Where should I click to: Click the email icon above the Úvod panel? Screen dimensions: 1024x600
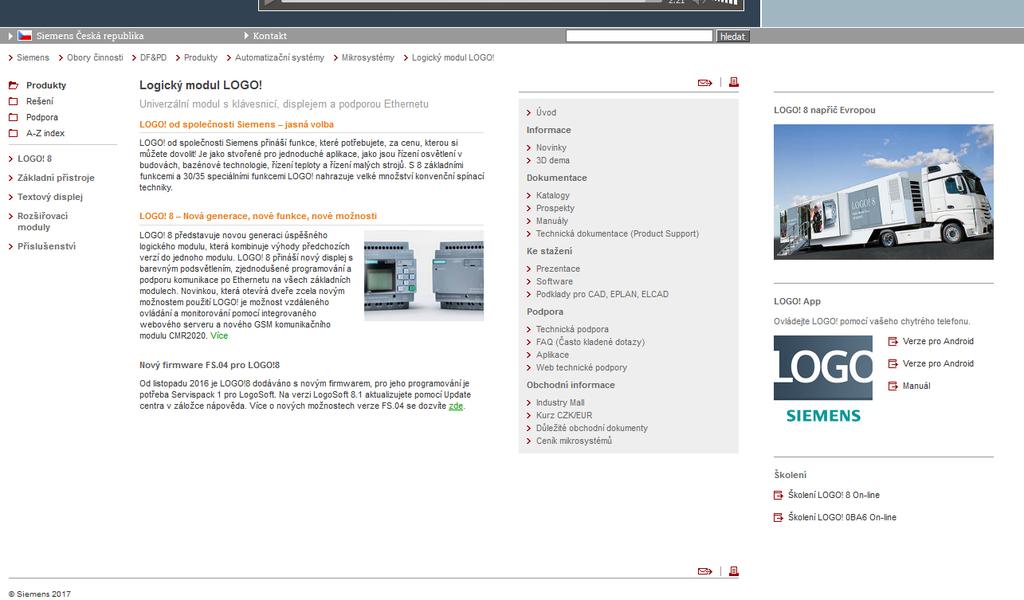[705, 83]
